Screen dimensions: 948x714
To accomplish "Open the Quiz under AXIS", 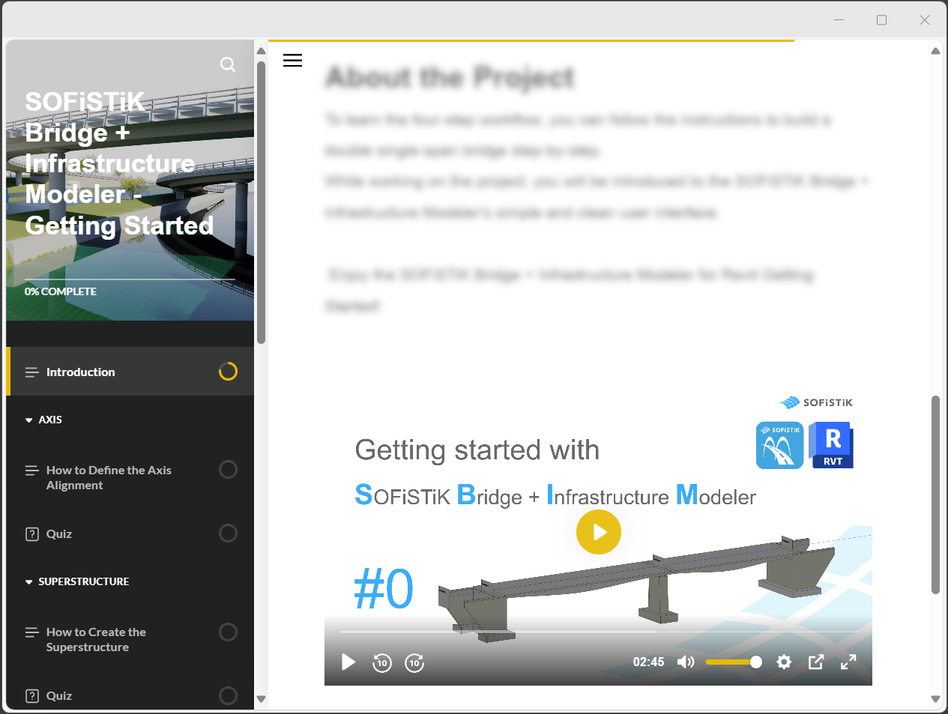I will (x=130, y=534).
